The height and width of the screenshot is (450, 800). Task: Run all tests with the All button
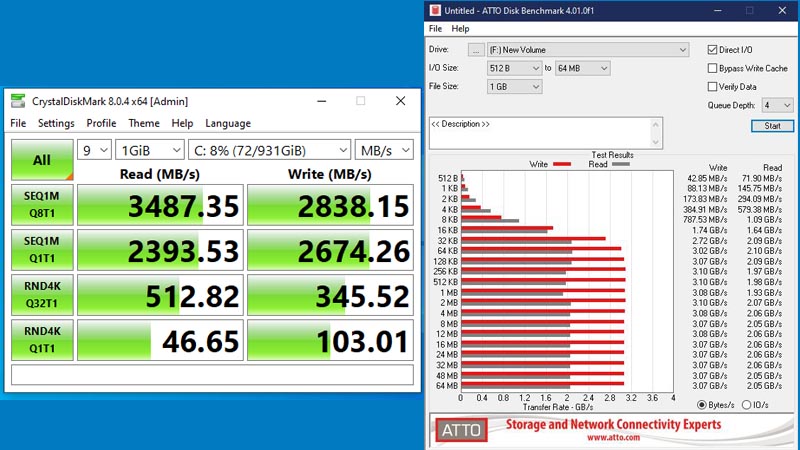click(x=41, y=160)
